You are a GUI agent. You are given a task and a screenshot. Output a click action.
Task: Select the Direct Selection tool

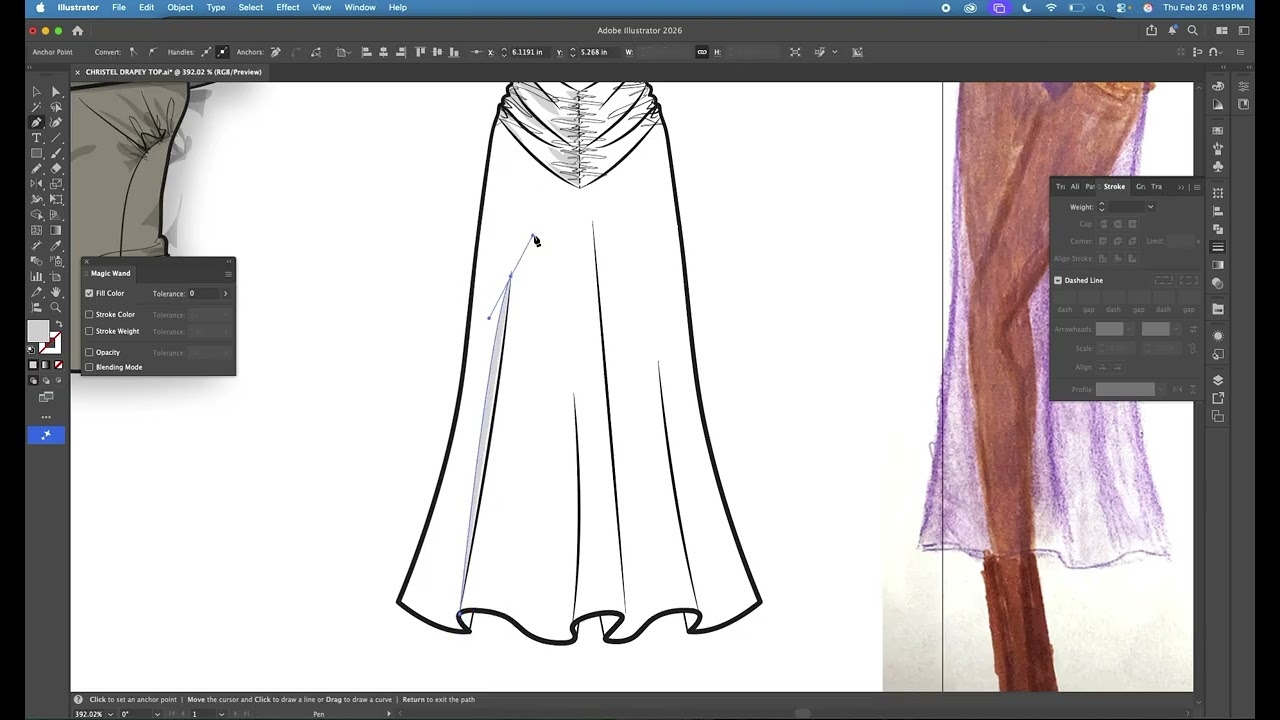(56, 92)
